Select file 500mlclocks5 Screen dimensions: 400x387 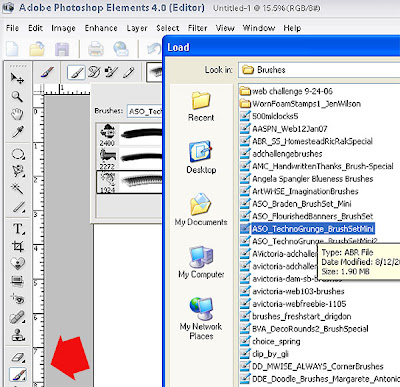tap(269, 116)
